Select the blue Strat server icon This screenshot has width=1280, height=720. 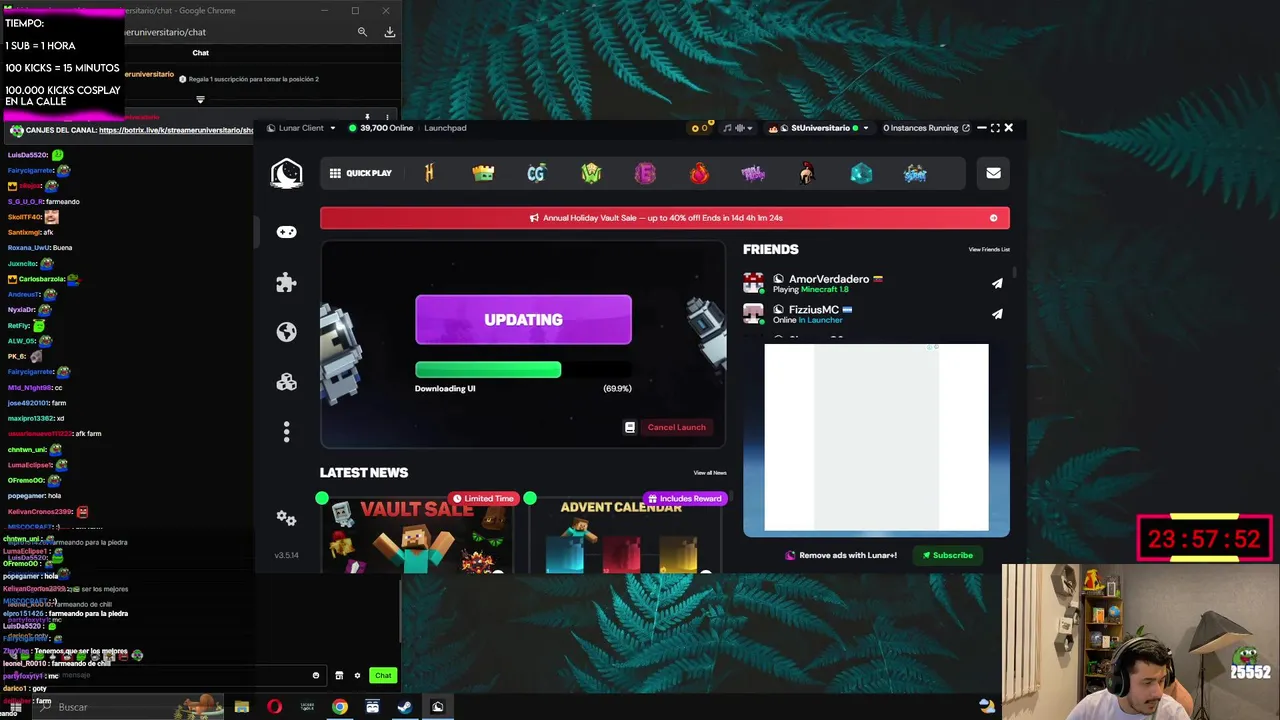(x=915, y=173)
